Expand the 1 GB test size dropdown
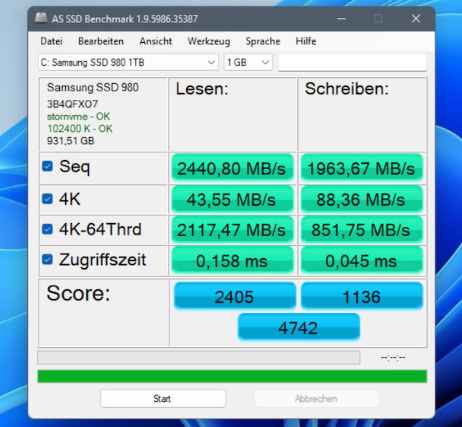The width and height of the screenshot is (462, 427). [248, 62]
